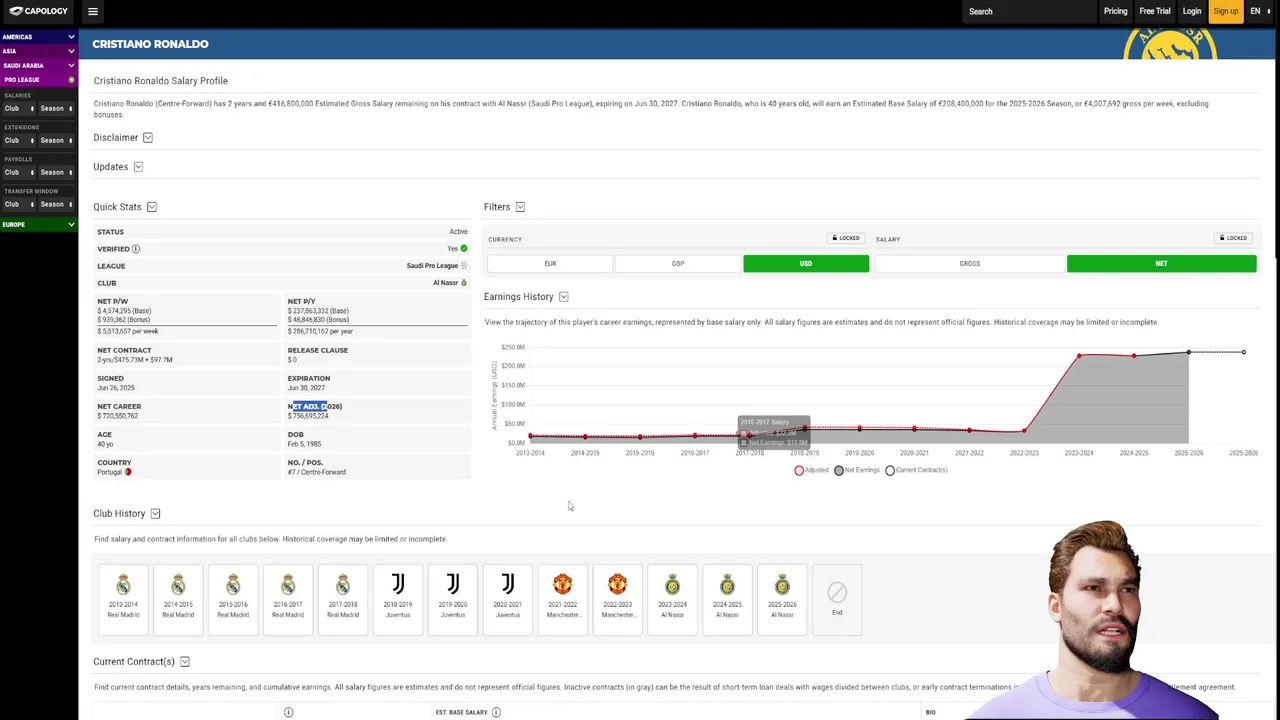Click the 2023-2024 data point on chart
The image size is (1280, 720).
[1079, 356]
